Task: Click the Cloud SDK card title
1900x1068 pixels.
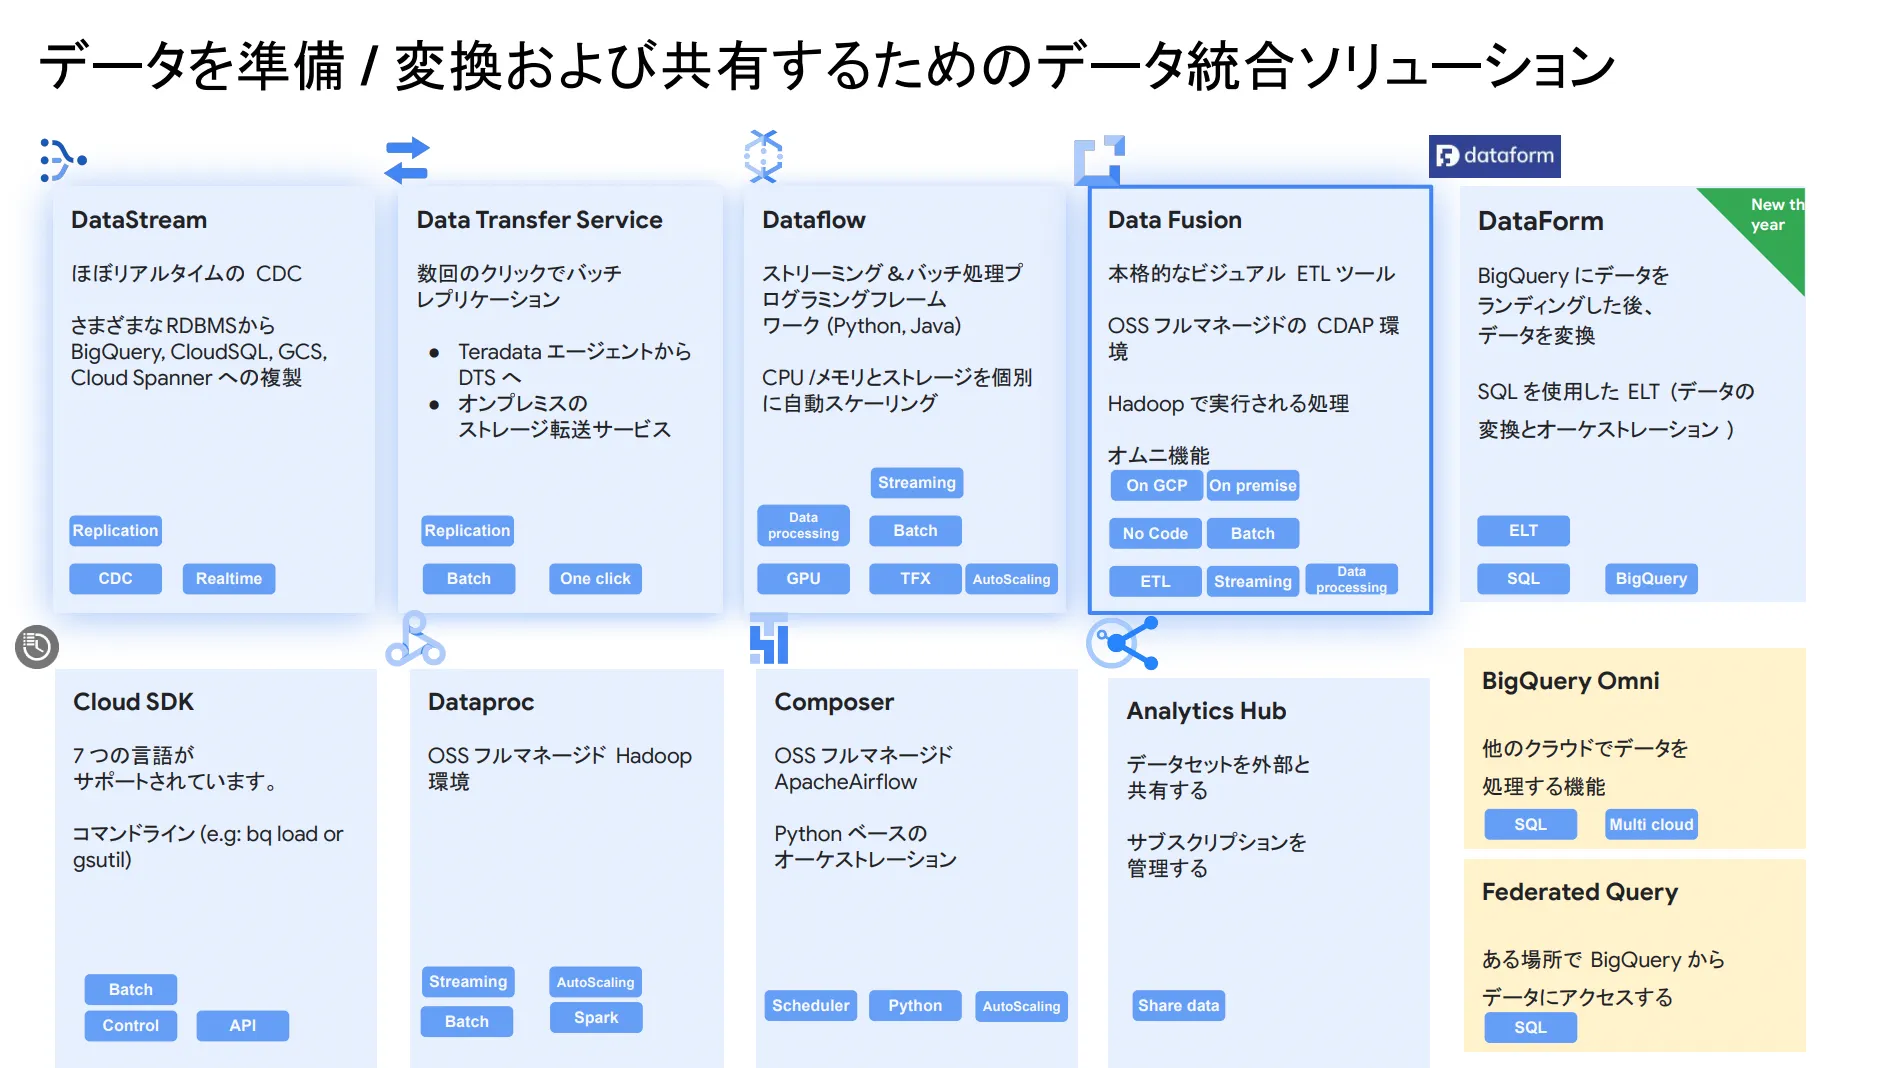Action: 133,702
